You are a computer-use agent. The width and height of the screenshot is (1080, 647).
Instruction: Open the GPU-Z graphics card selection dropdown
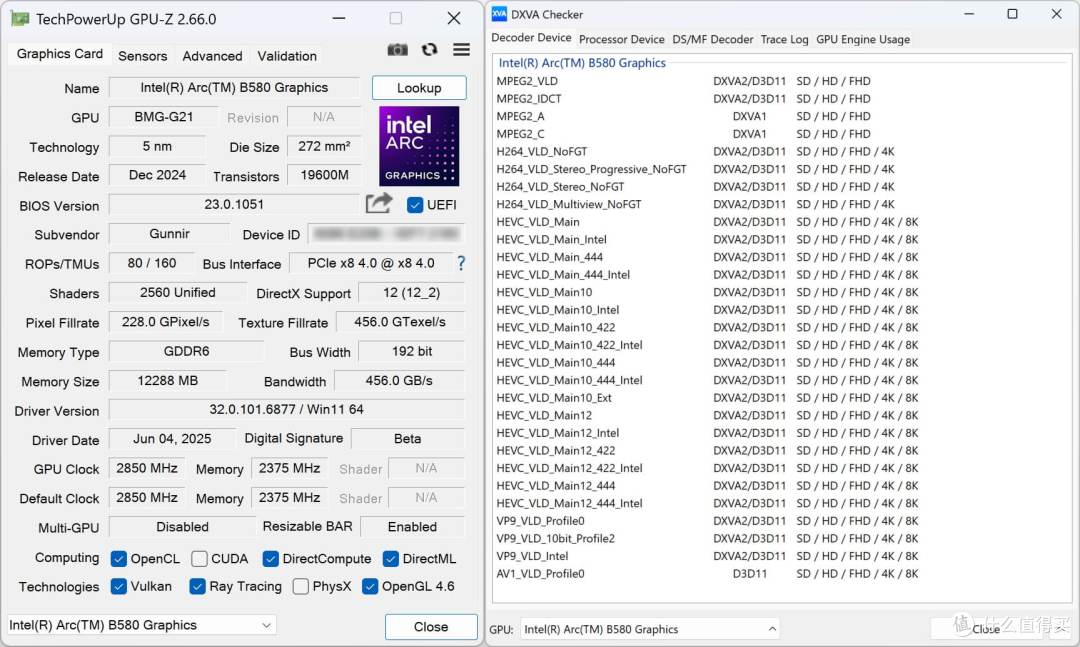142,625
